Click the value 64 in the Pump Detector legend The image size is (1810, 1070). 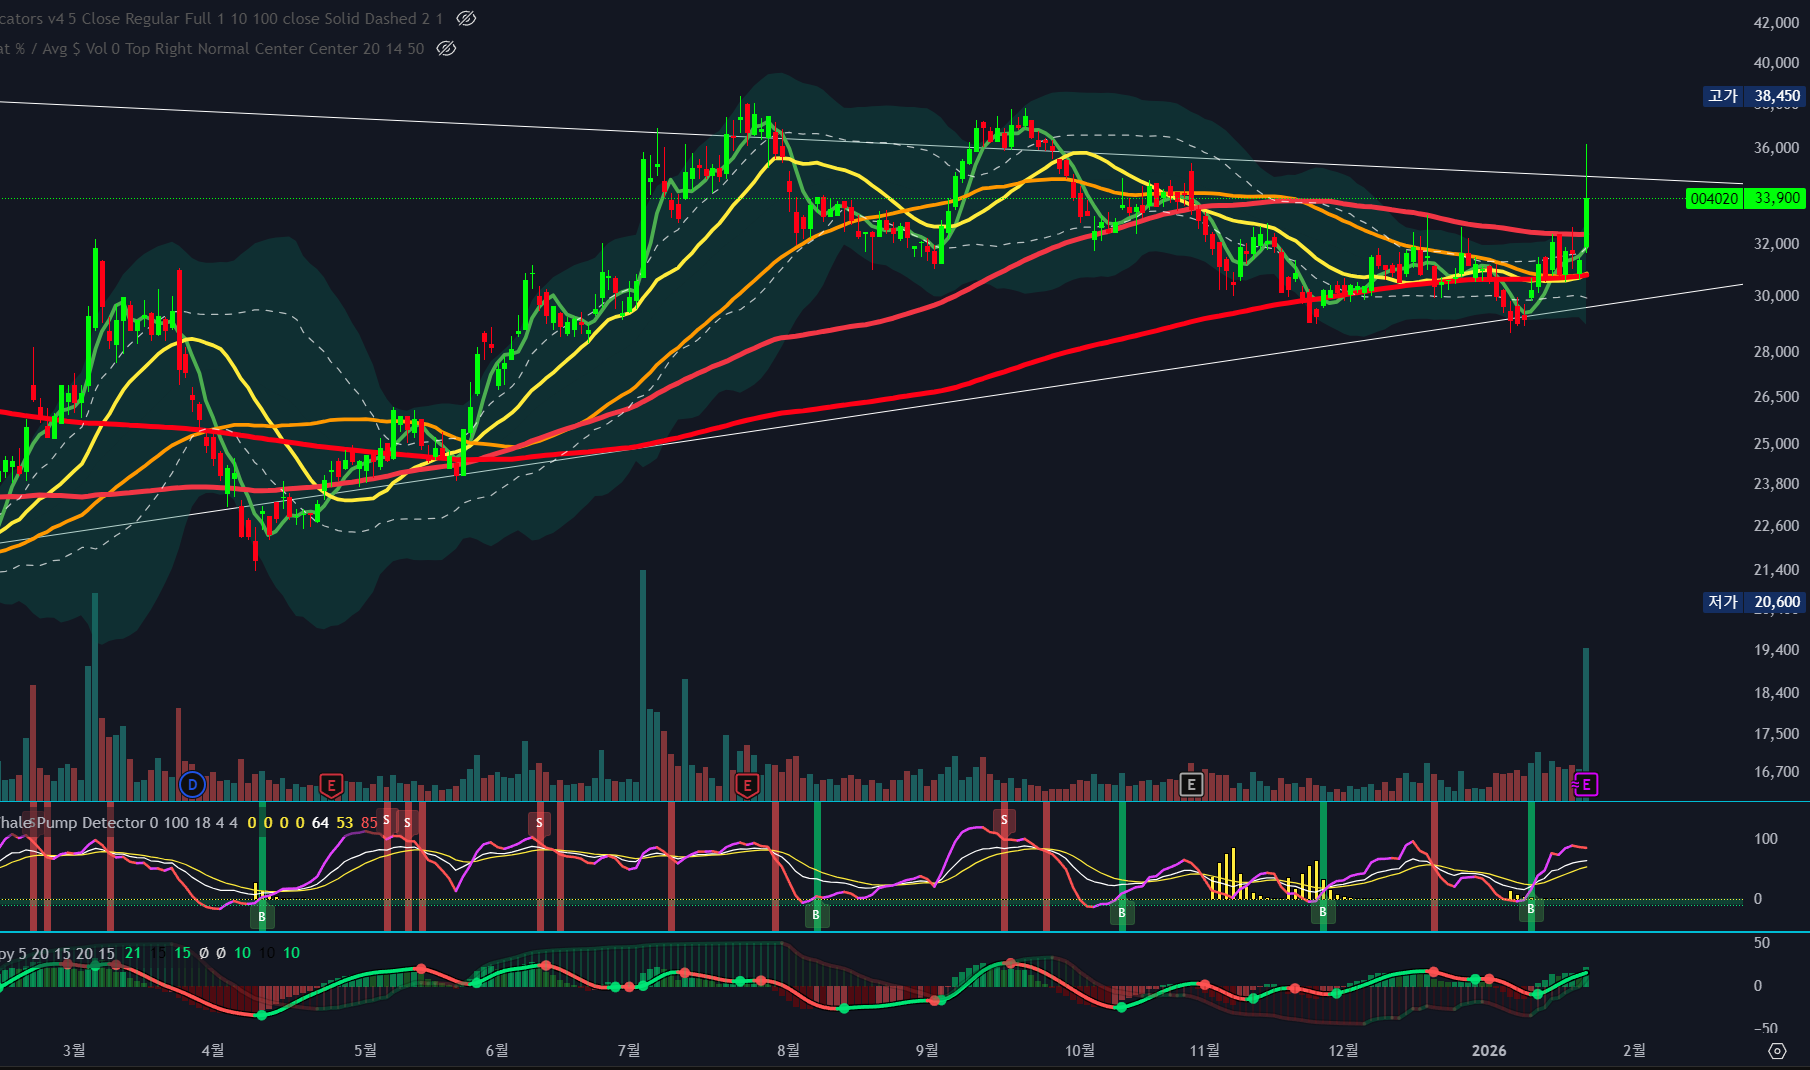pyautogui.click(x=320, y=822)
